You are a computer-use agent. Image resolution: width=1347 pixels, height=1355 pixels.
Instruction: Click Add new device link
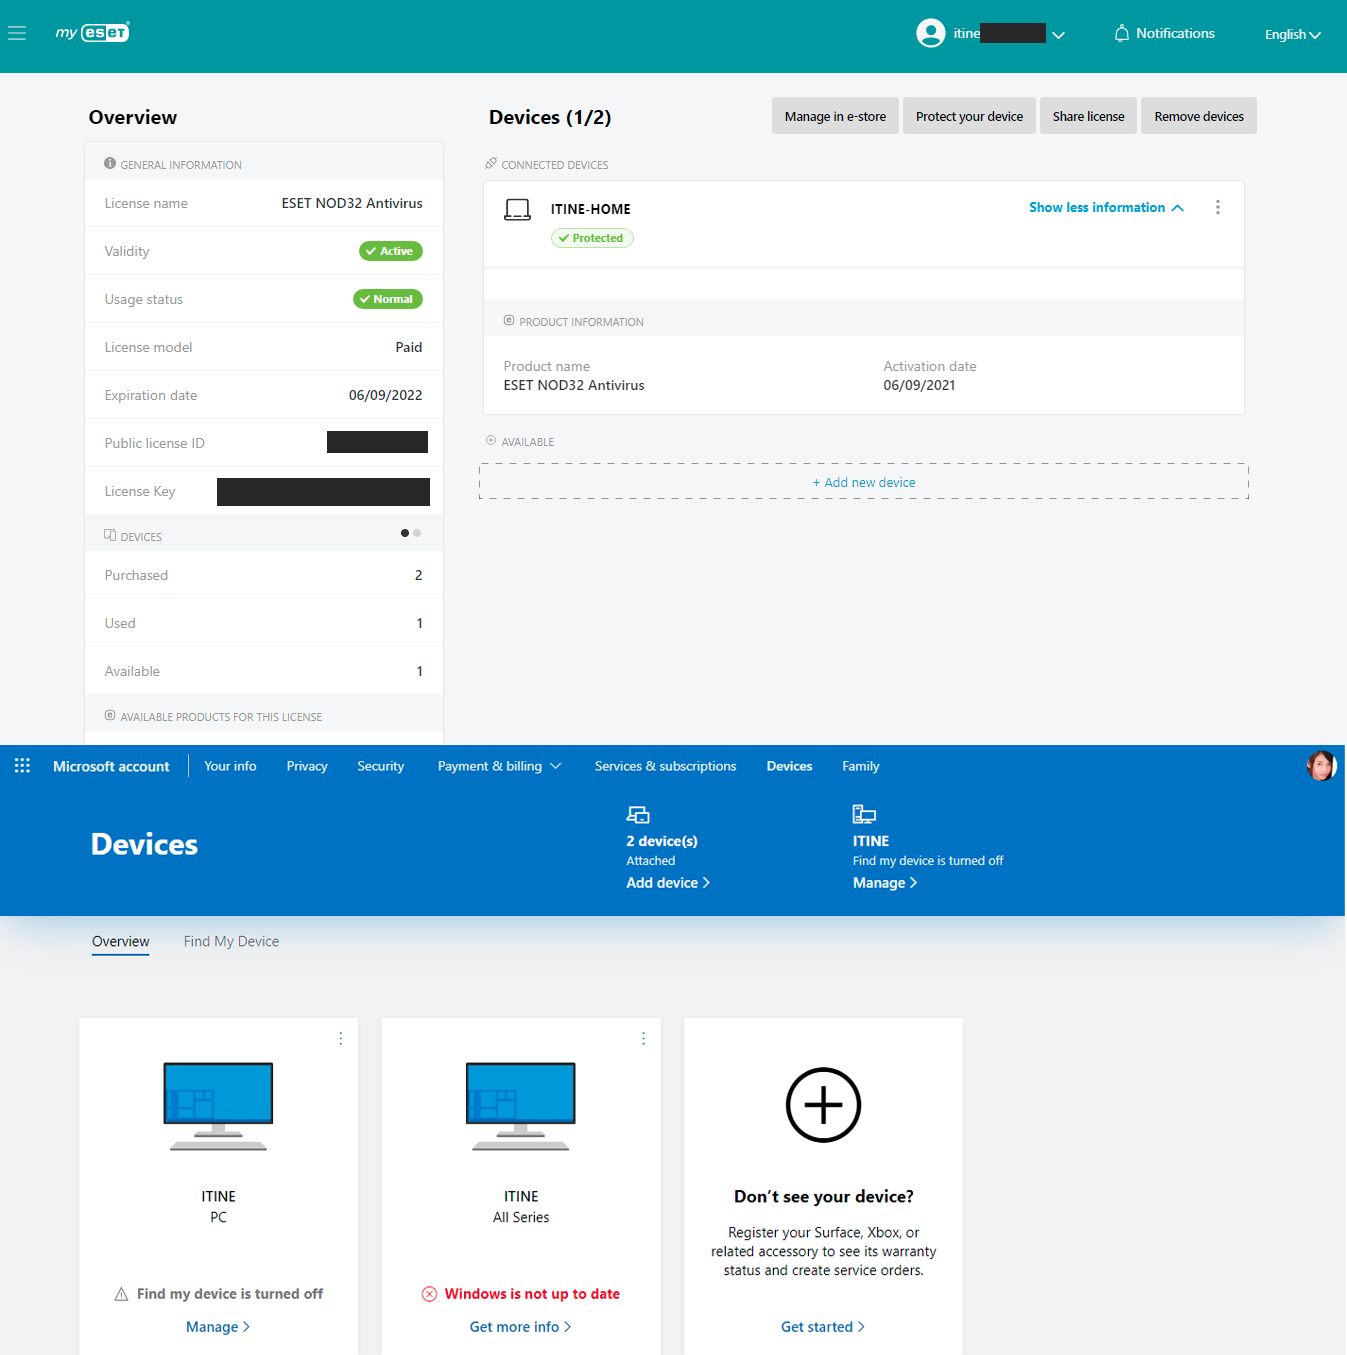click(864, 482)
